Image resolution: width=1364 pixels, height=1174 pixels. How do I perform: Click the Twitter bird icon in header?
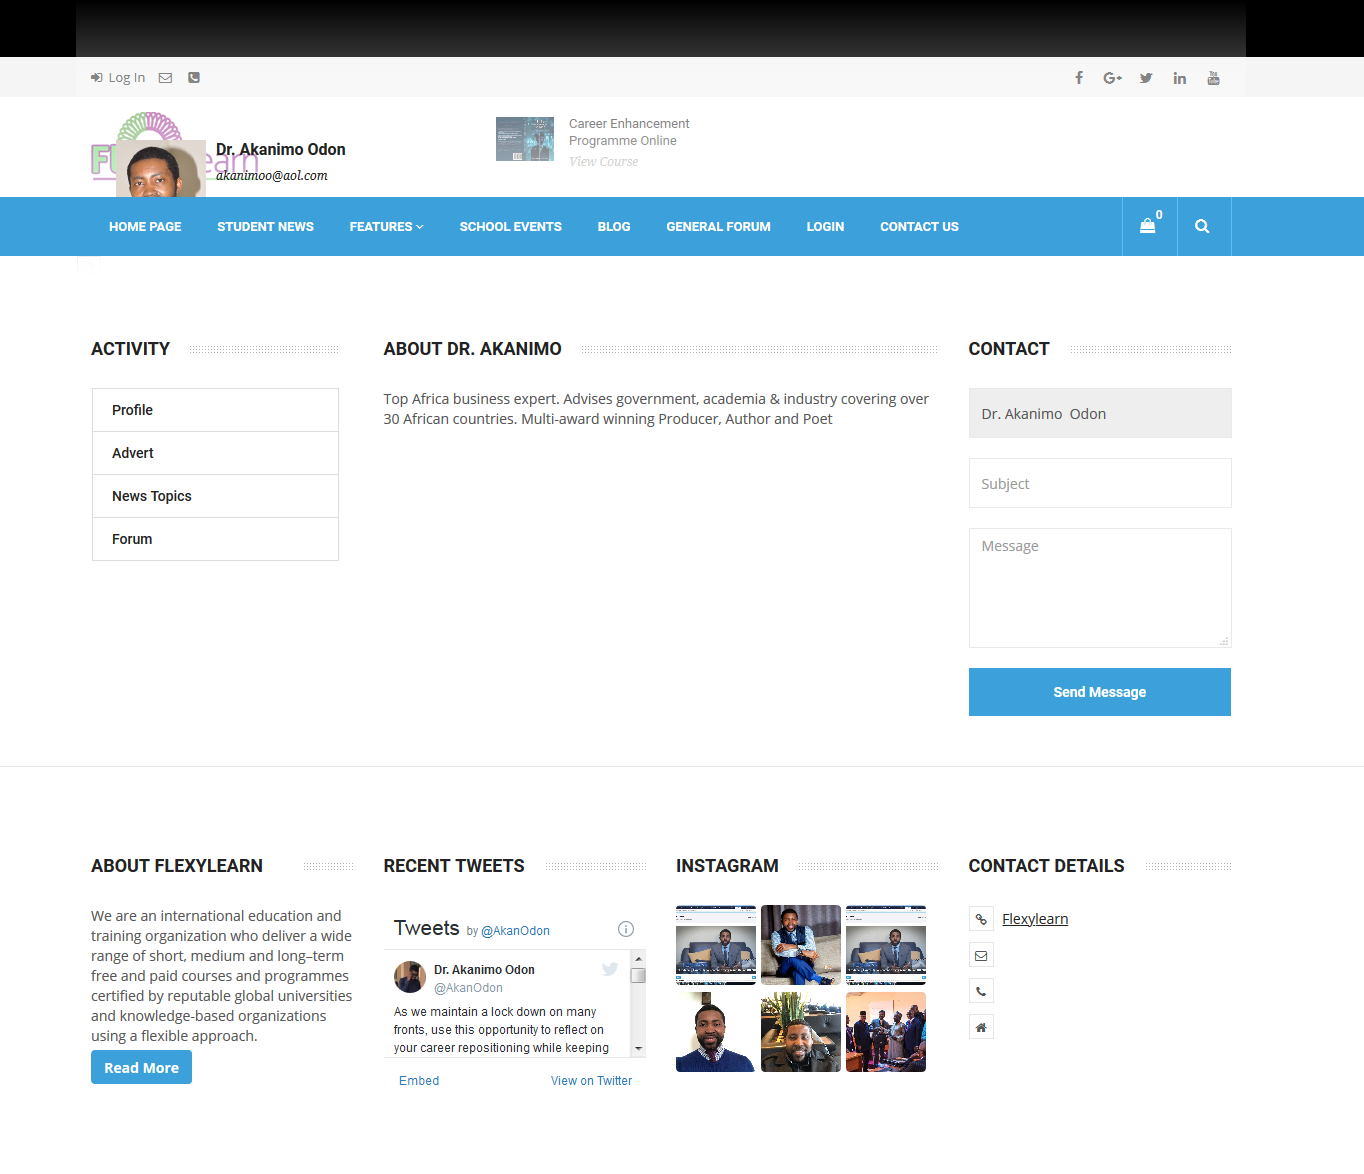point(1146,78)
